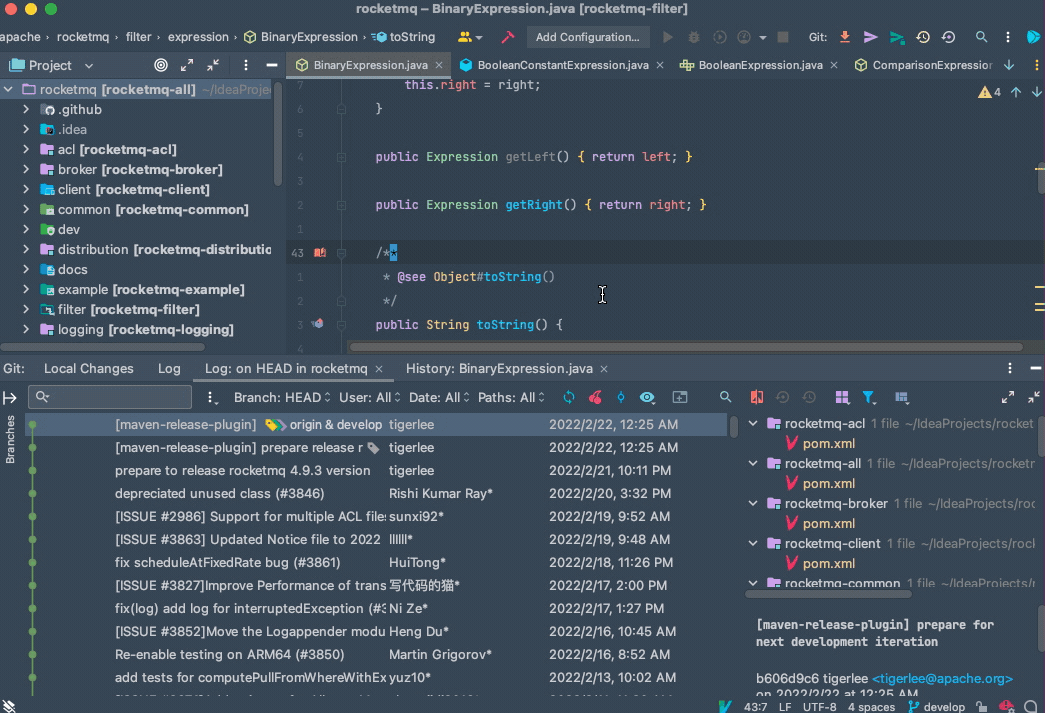Collapse rocketmq-acl in changed files tree
Viewport: 1045px width, 713px height.
(x=753, y=423)
